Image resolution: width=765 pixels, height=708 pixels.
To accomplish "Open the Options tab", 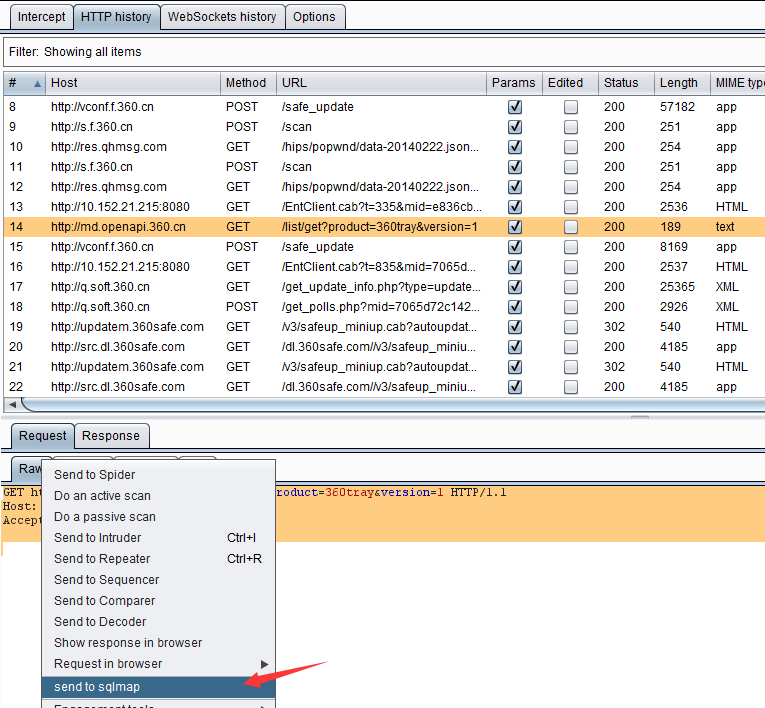I will click(314, 17).
